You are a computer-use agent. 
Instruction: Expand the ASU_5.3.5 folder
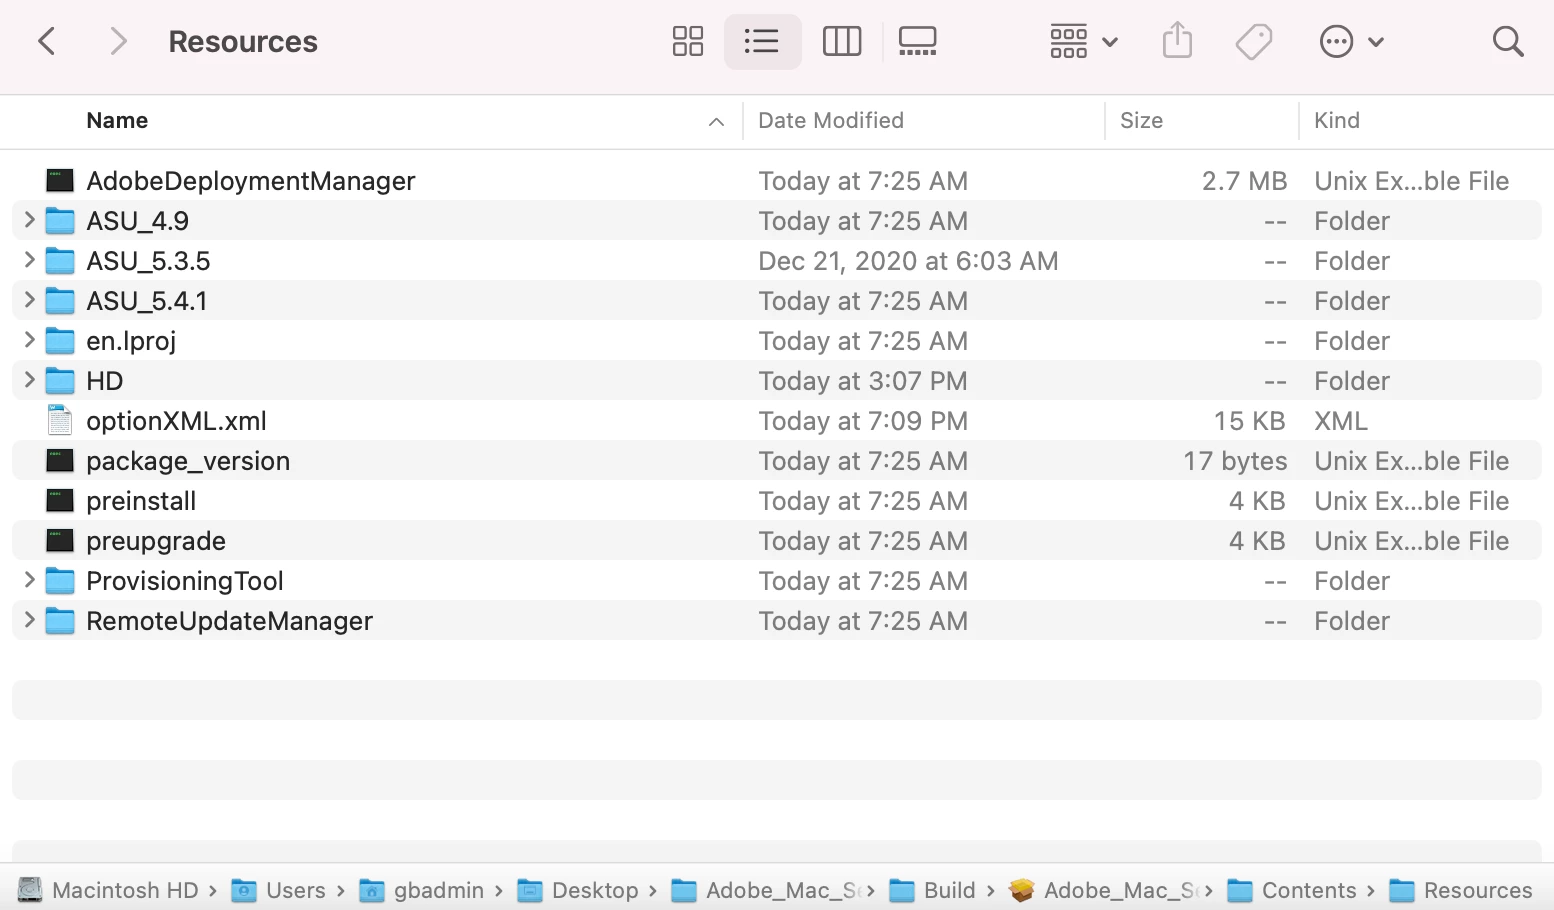[x=29, y=260]
